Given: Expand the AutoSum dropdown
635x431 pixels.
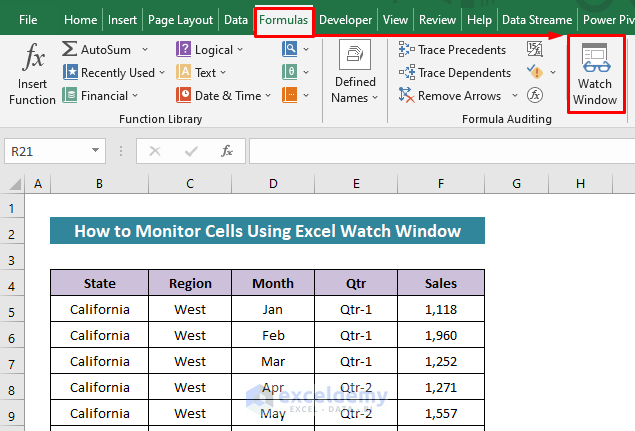Looking at the screenshot, I should coord(146,49).
